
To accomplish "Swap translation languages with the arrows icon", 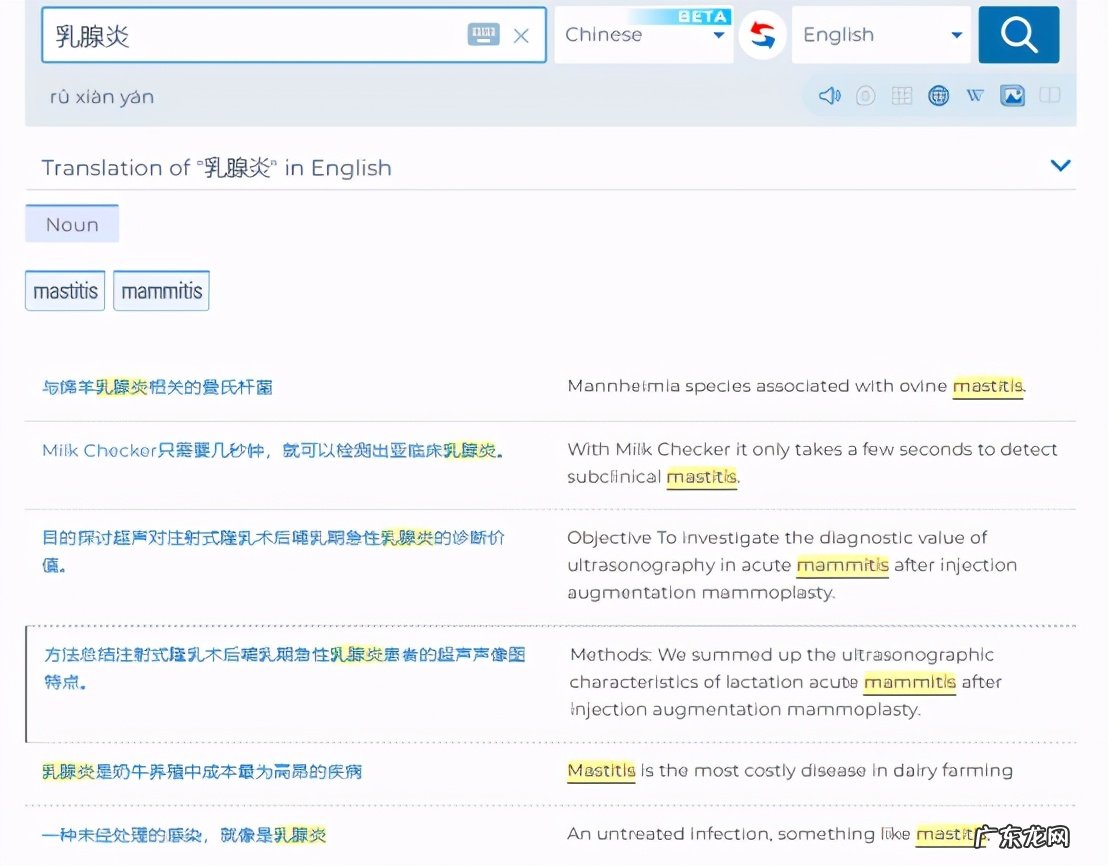I will point(762,34).
